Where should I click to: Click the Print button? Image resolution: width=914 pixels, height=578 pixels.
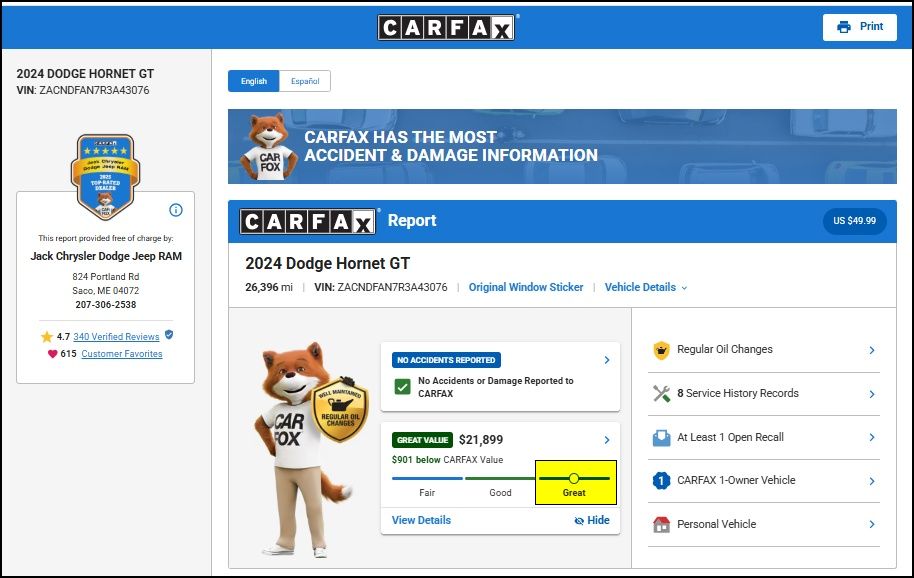(x=860, y=27)
